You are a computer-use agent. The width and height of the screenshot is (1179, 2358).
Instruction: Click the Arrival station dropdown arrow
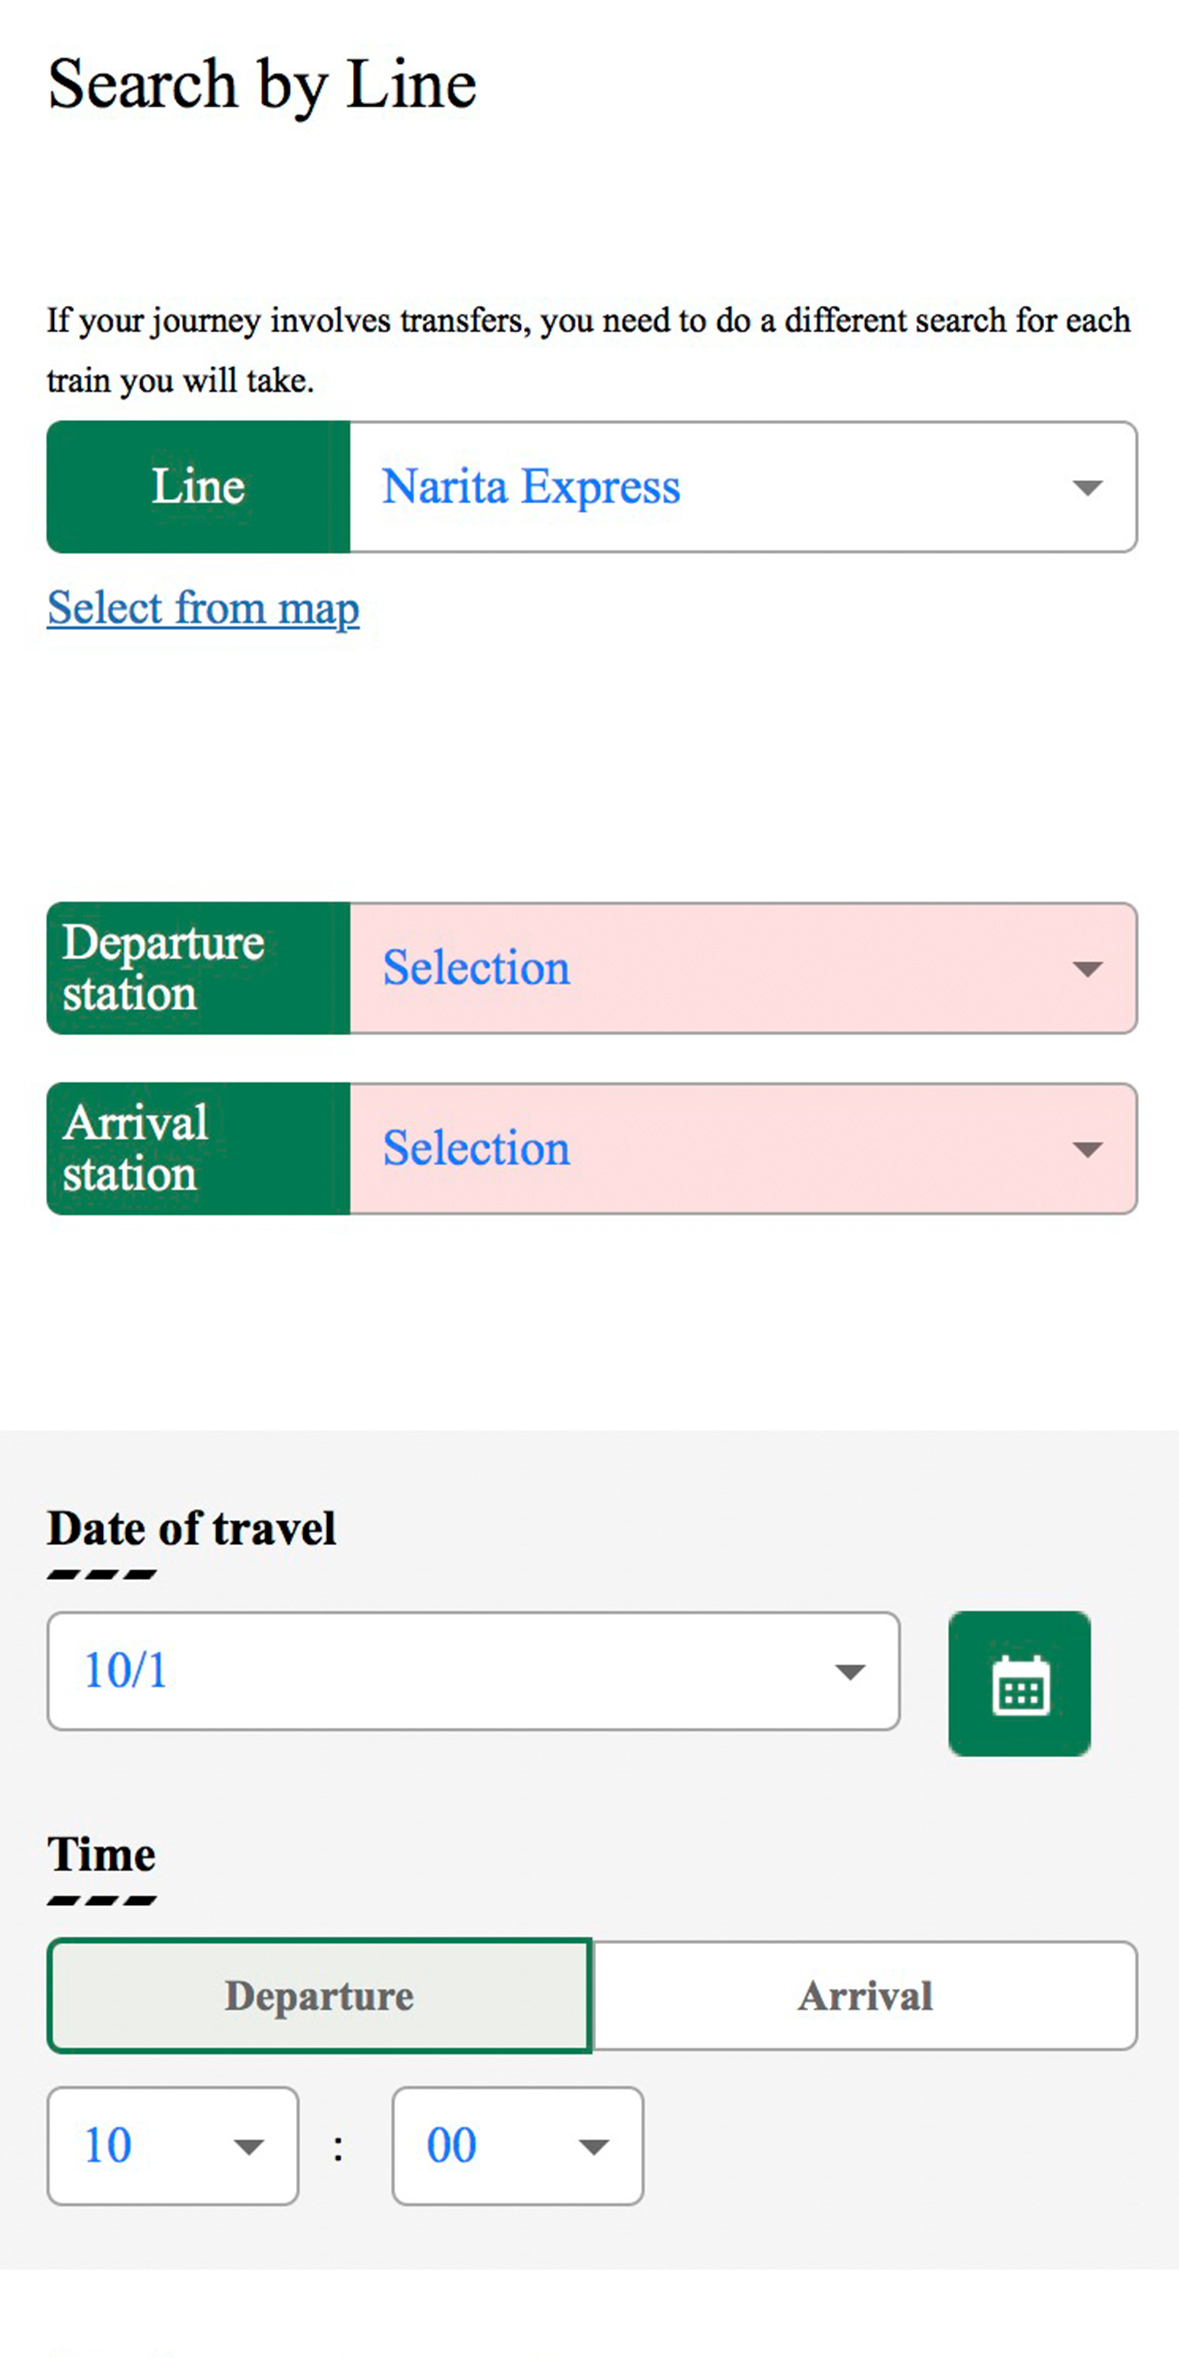pyautogui.click(x=1087, y=1149)
